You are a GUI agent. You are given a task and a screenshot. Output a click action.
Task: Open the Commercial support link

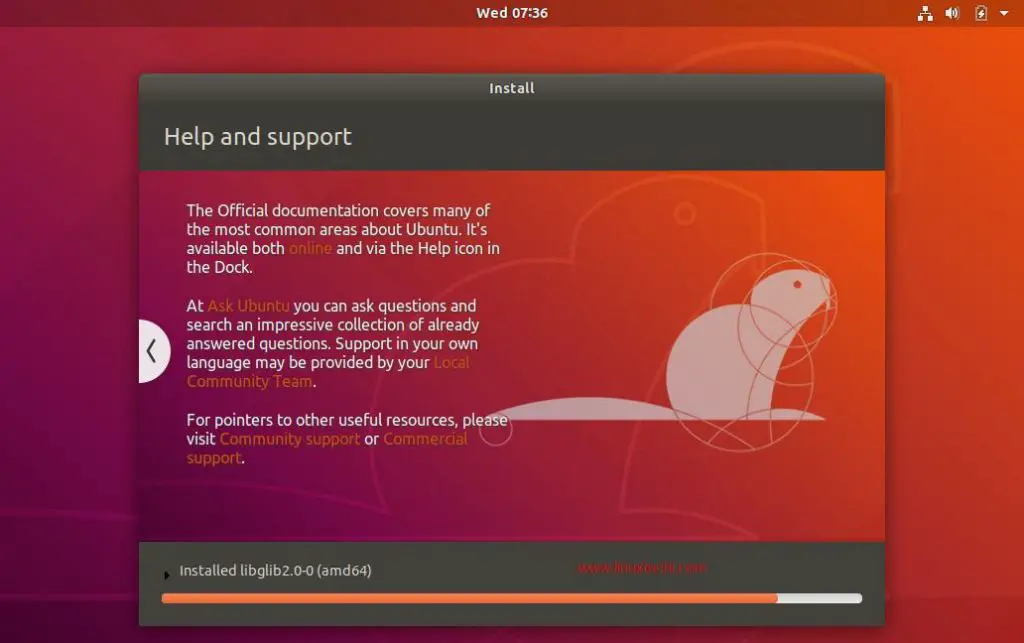tap(327, 448)
